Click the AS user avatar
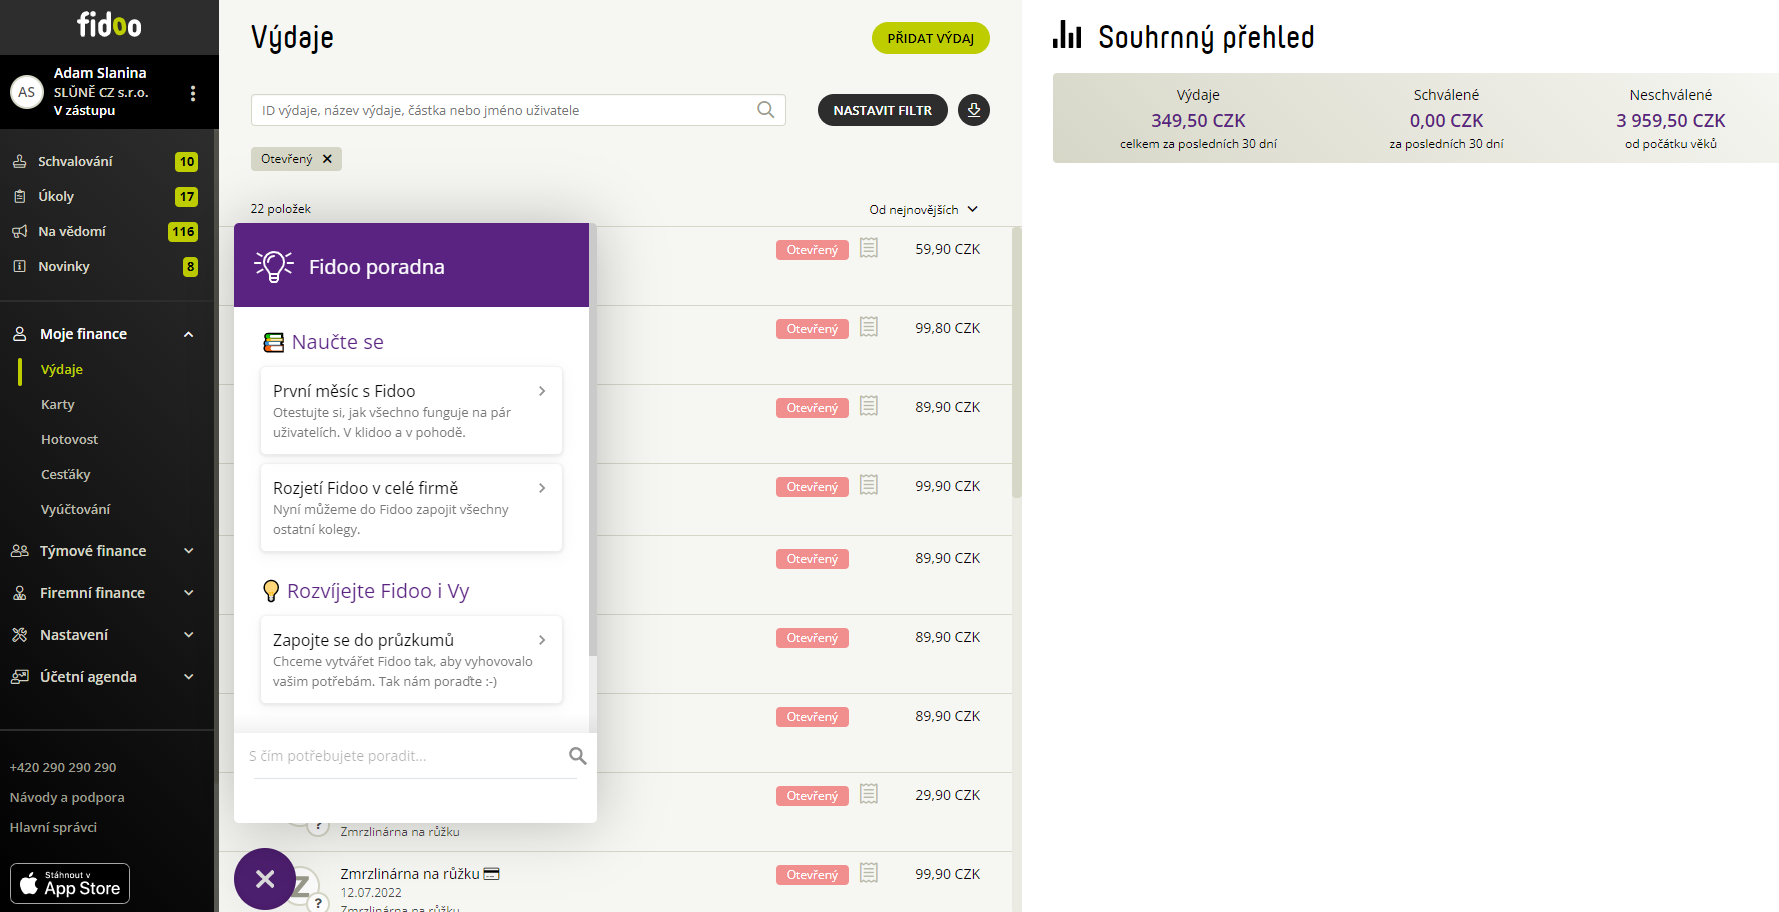Screen dimensions: 1779x912 (27, 92)
